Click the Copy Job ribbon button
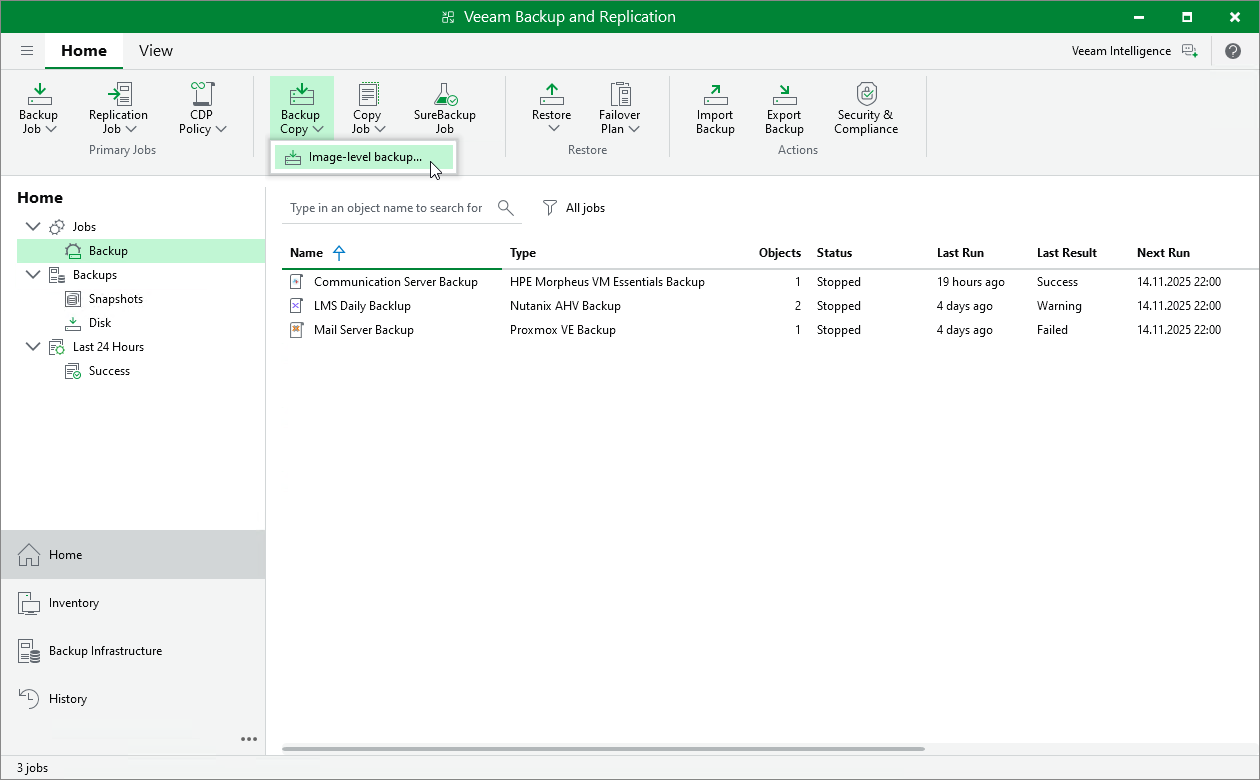Image resolution: width=1260 pixels, height=780 pixels. [x=367, y=108]
